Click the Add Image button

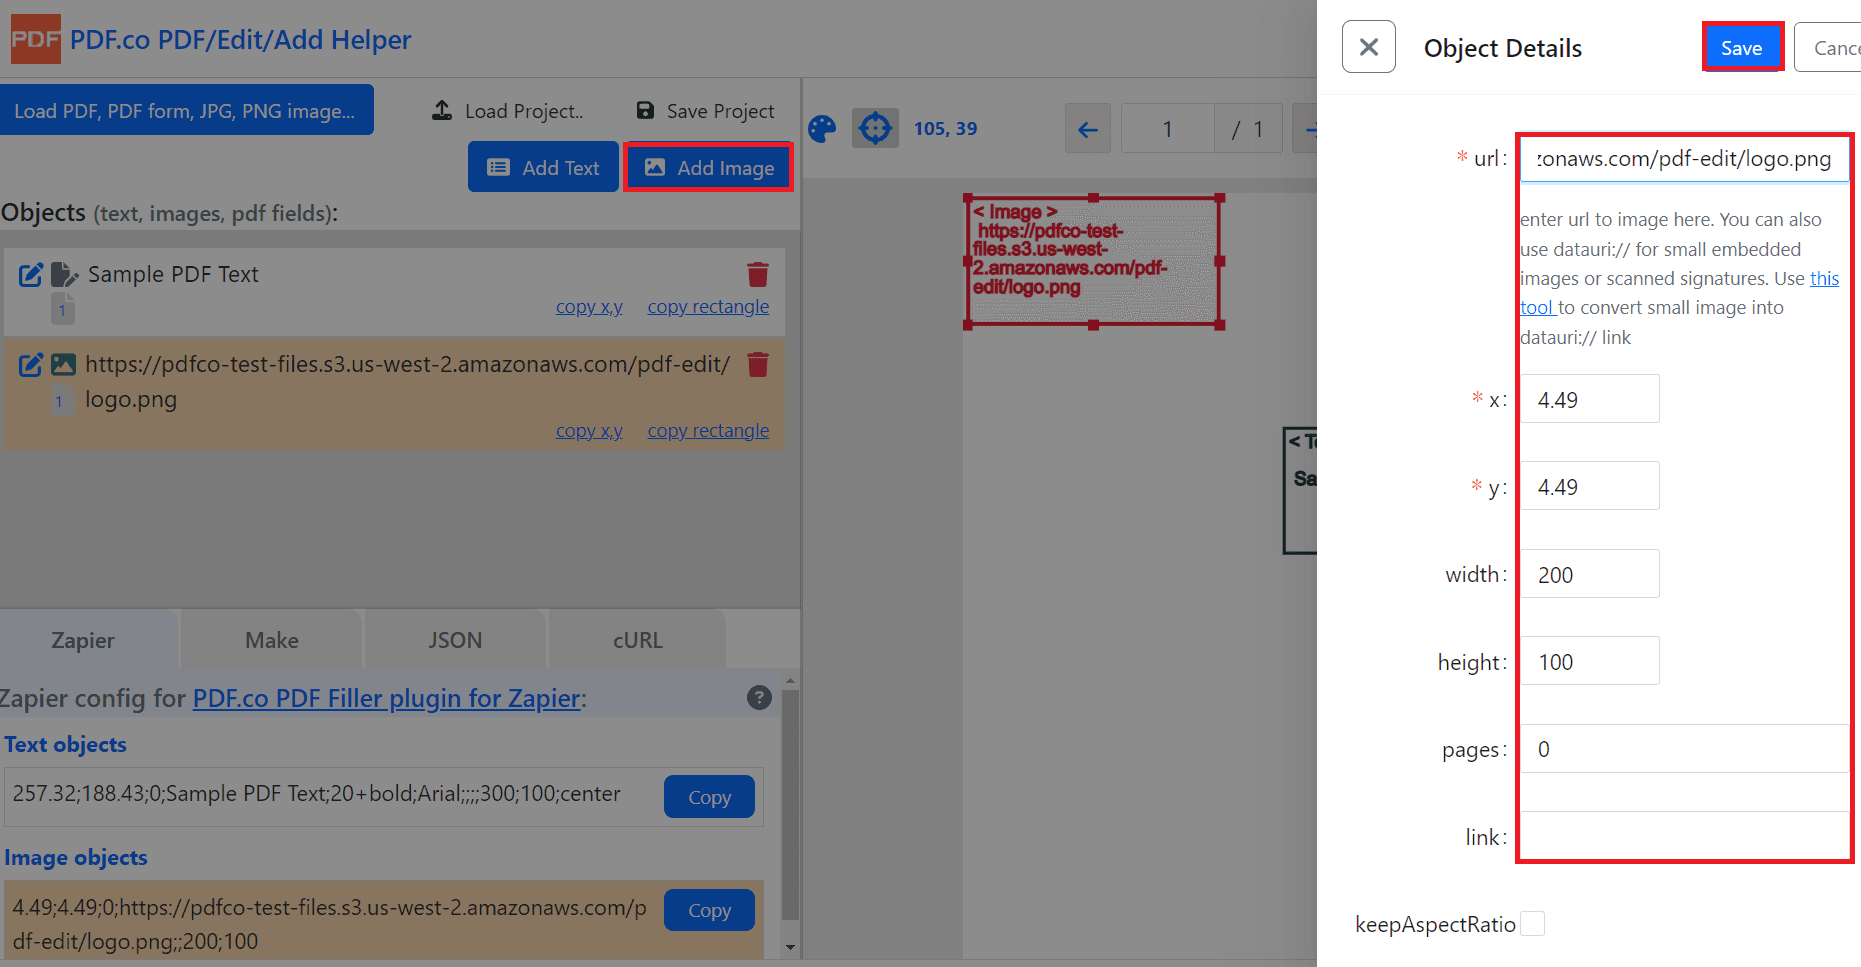pos(709,168)
